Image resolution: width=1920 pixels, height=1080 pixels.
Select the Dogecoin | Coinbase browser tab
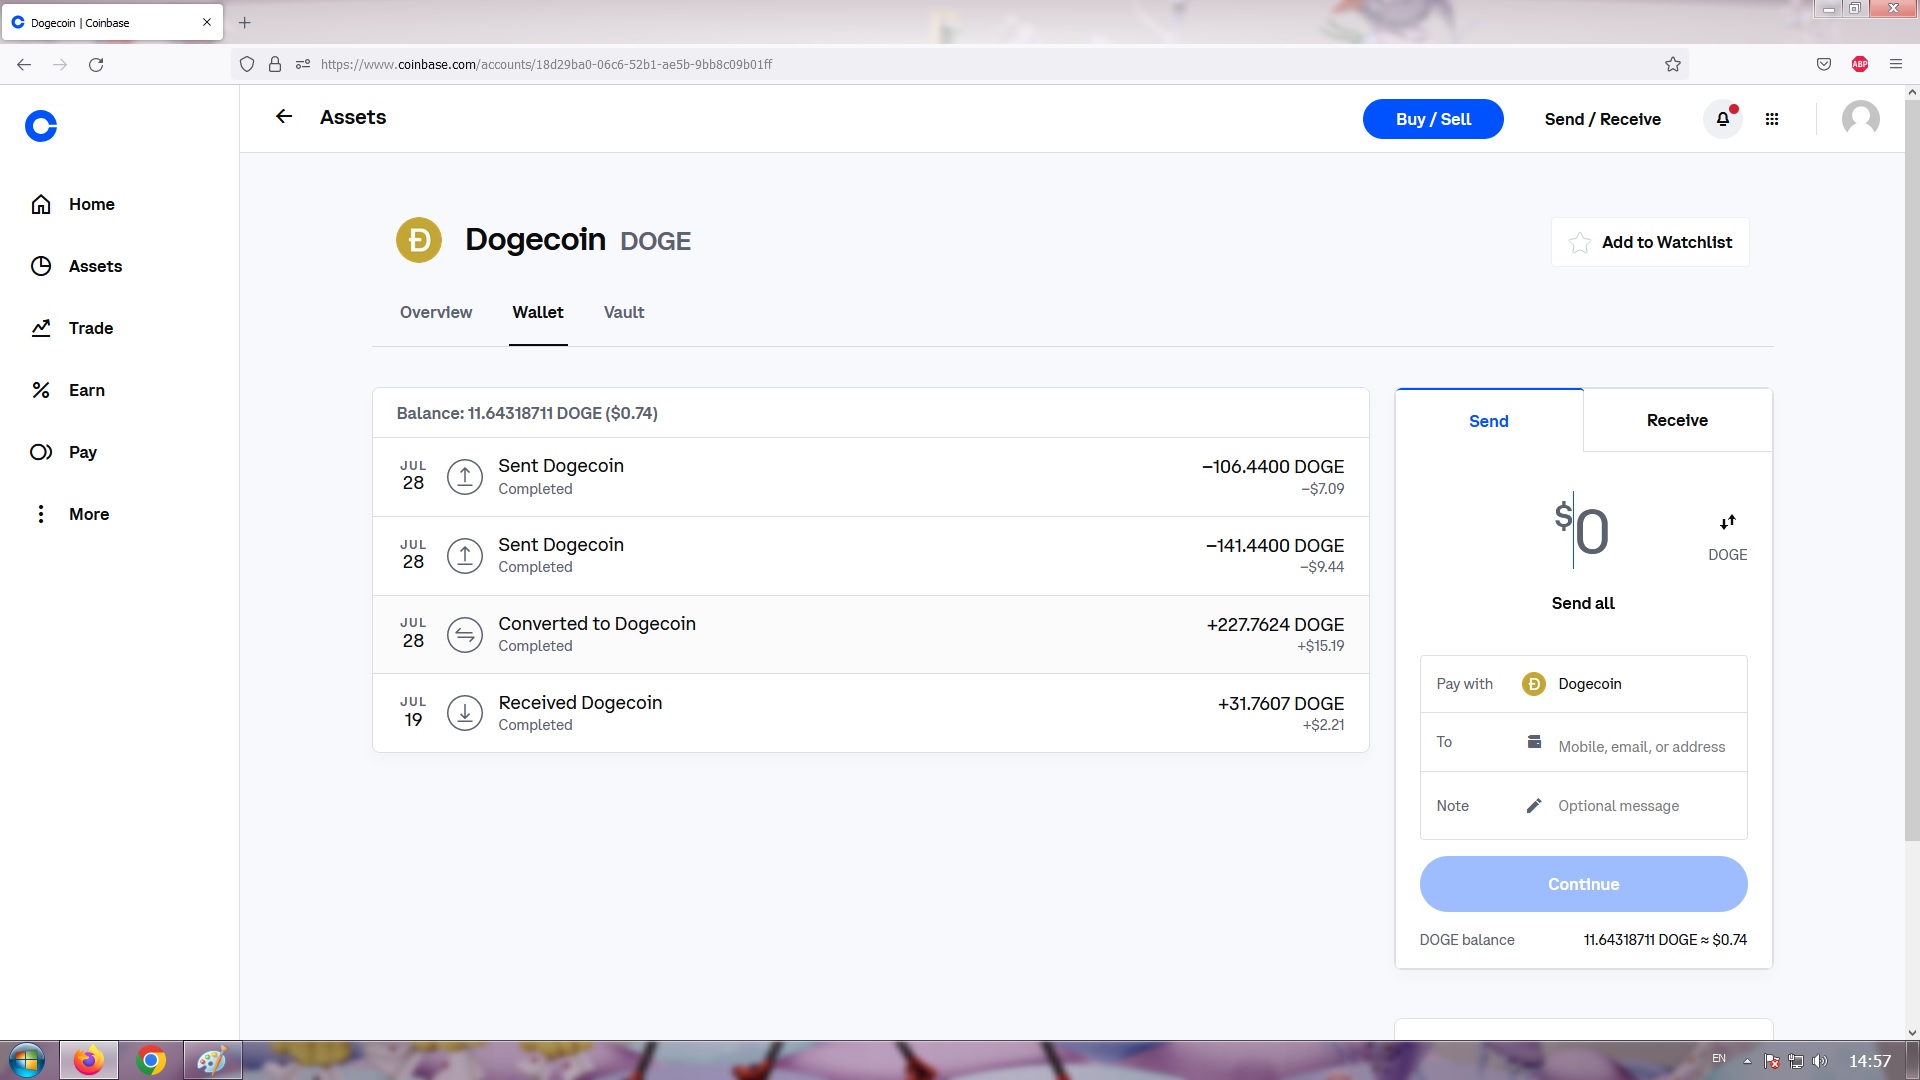coord(112,22)
